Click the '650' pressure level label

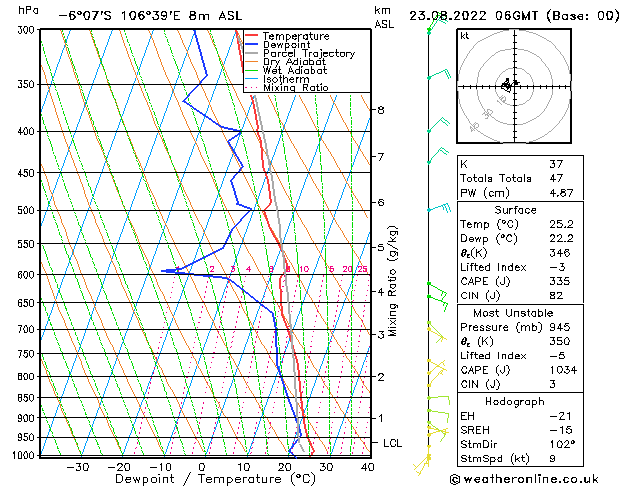point(28,303)
